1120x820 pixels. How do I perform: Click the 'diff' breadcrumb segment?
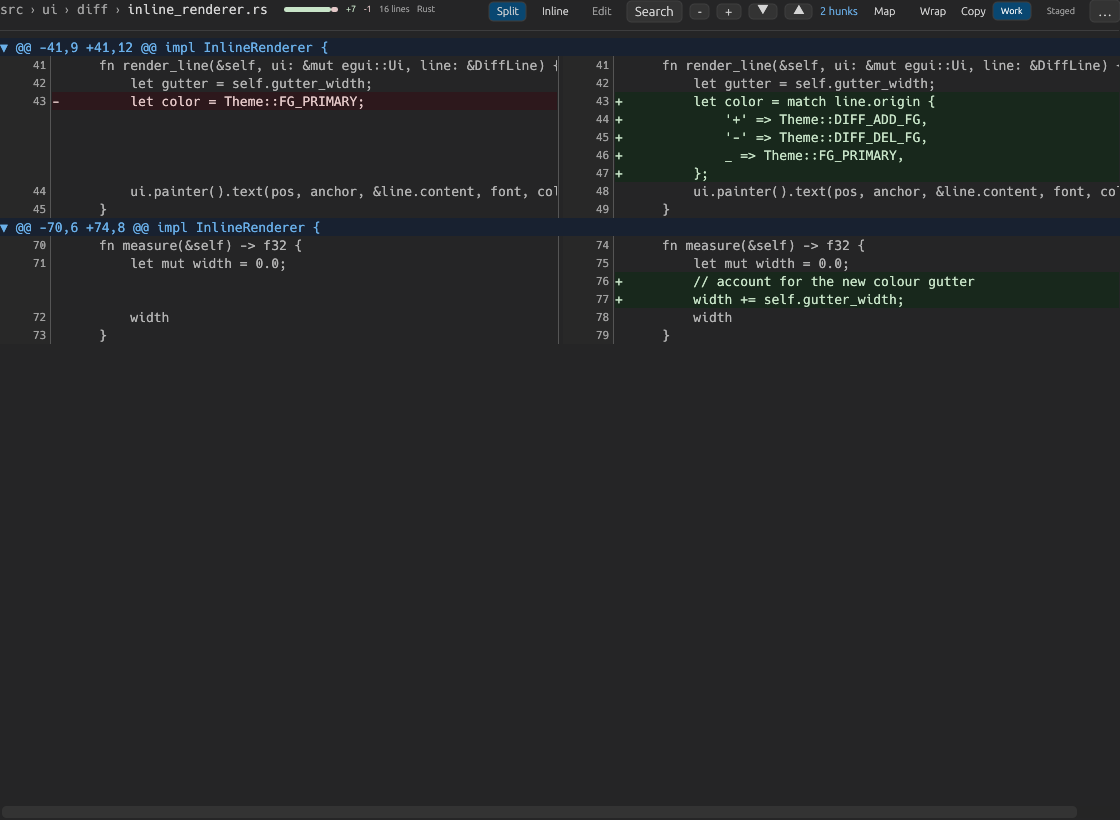click(x=92, y=10)
